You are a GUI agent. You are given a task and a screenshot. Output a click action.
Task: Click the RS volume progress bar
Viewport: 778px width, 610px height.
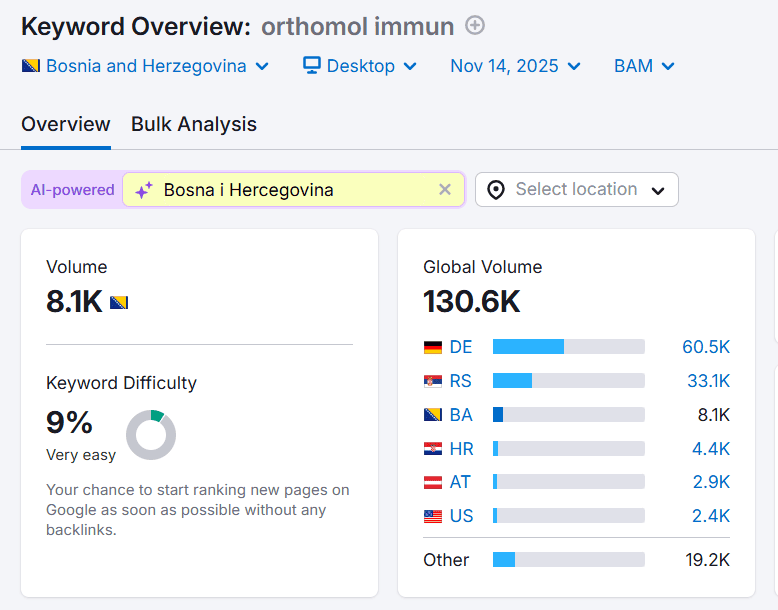point(569,381)
